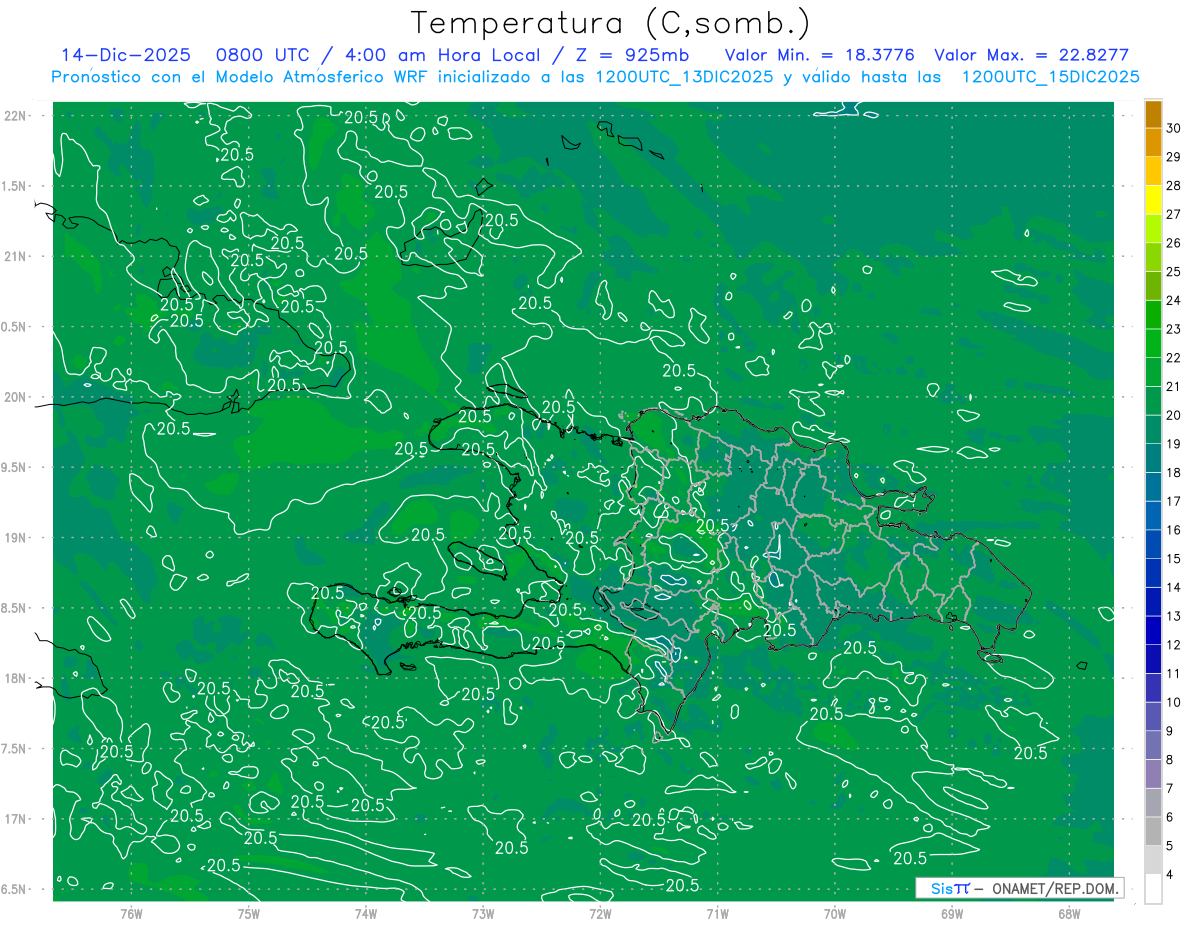
Task: Click the color bar label "27"
Action: click(x=1174, y=214)
